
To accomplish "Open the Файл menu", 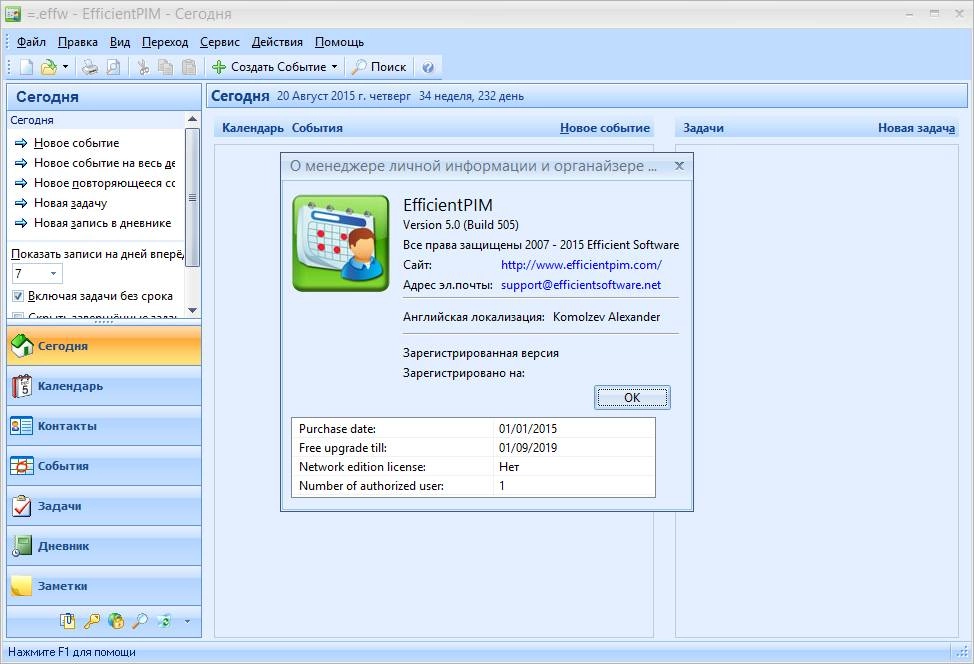I will [x=31, y=42].
